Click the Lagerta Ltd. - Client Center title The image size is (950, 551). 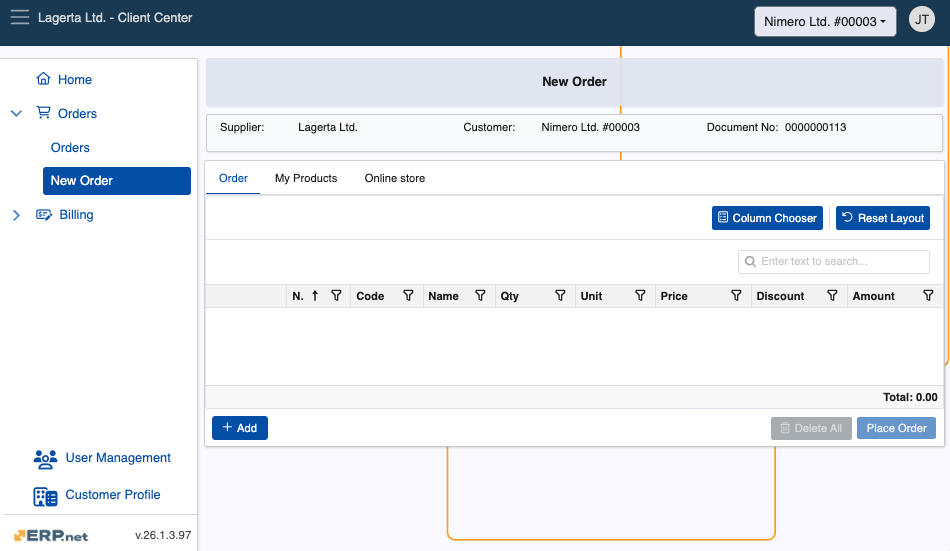click(115, 18)
